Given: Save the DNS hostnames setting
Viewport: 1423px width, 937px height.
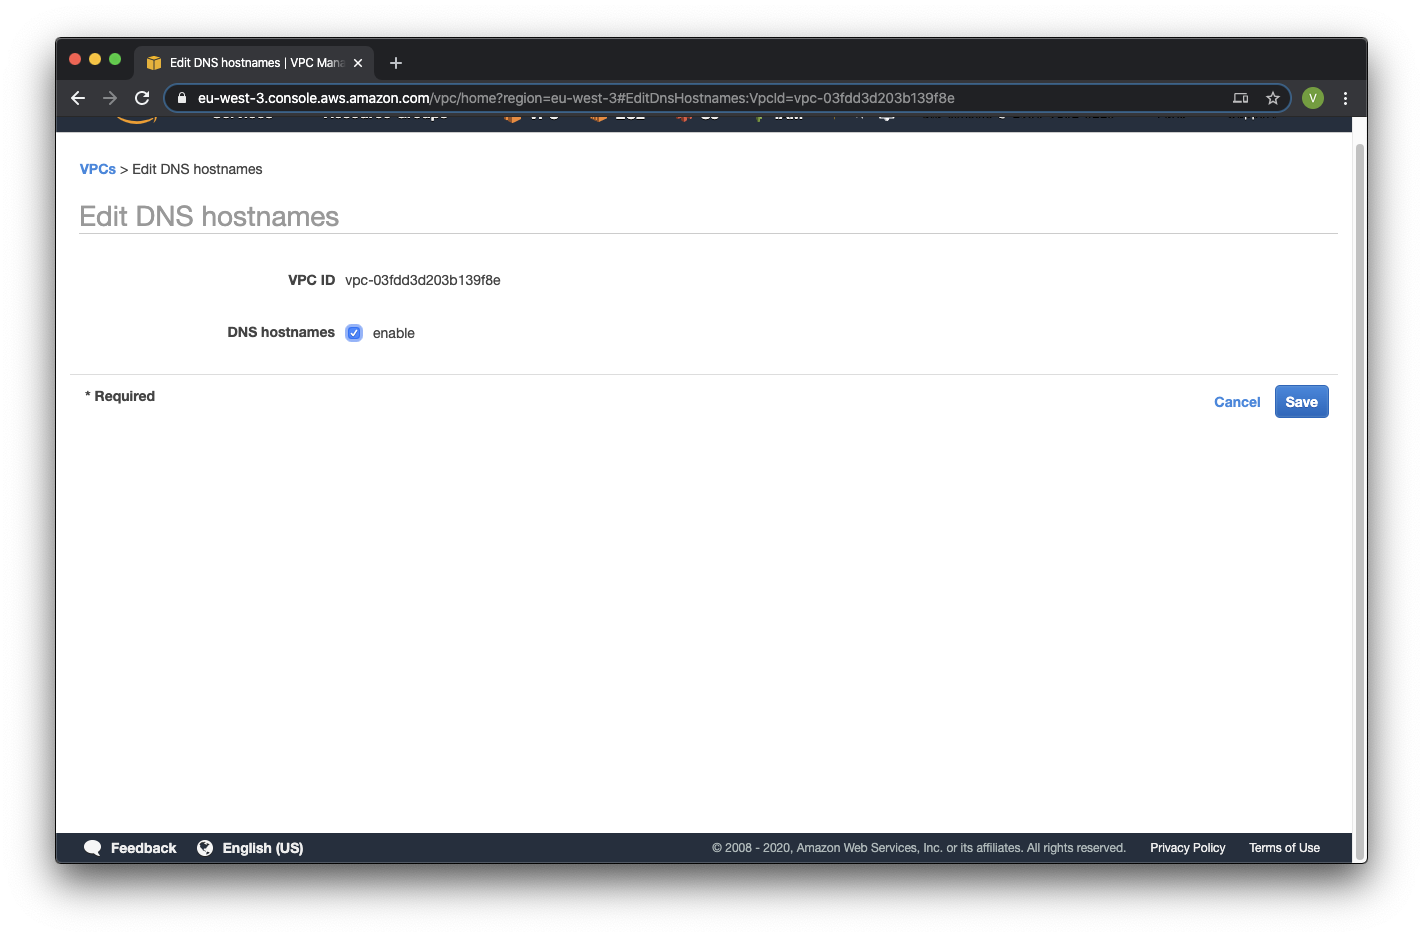Looking at the screenshot, I should (x=1301, y=402).
